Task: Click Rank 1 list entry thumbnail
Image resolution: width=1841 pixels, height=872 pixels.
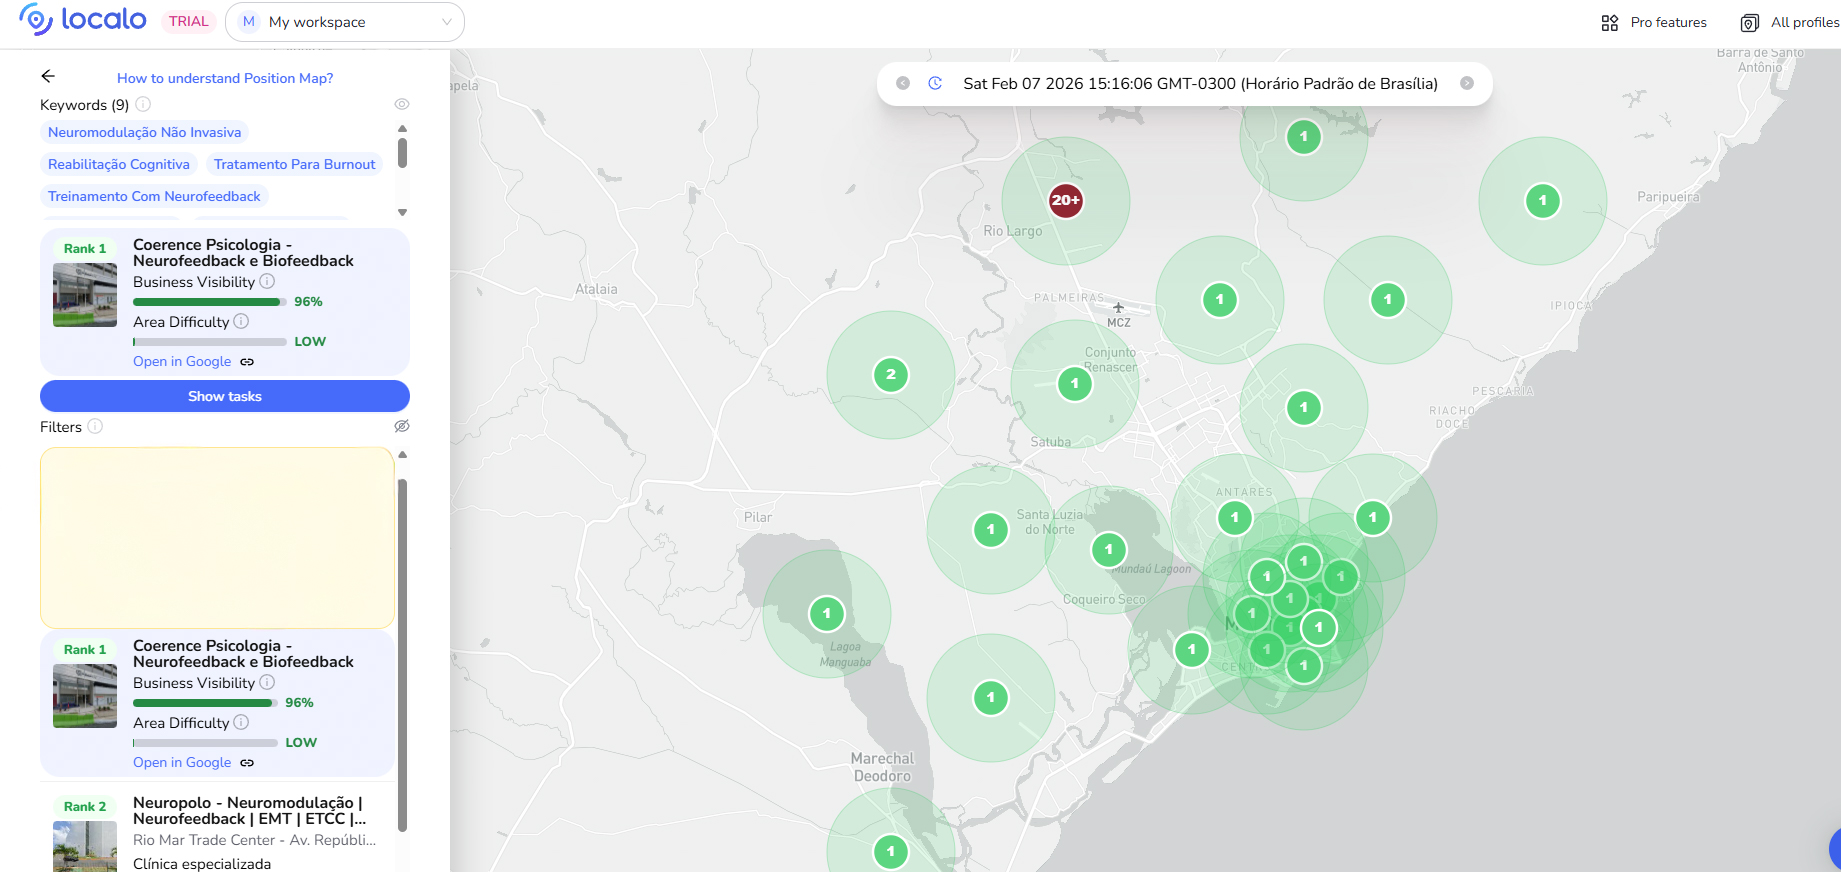Action: (x=85, y=696)
